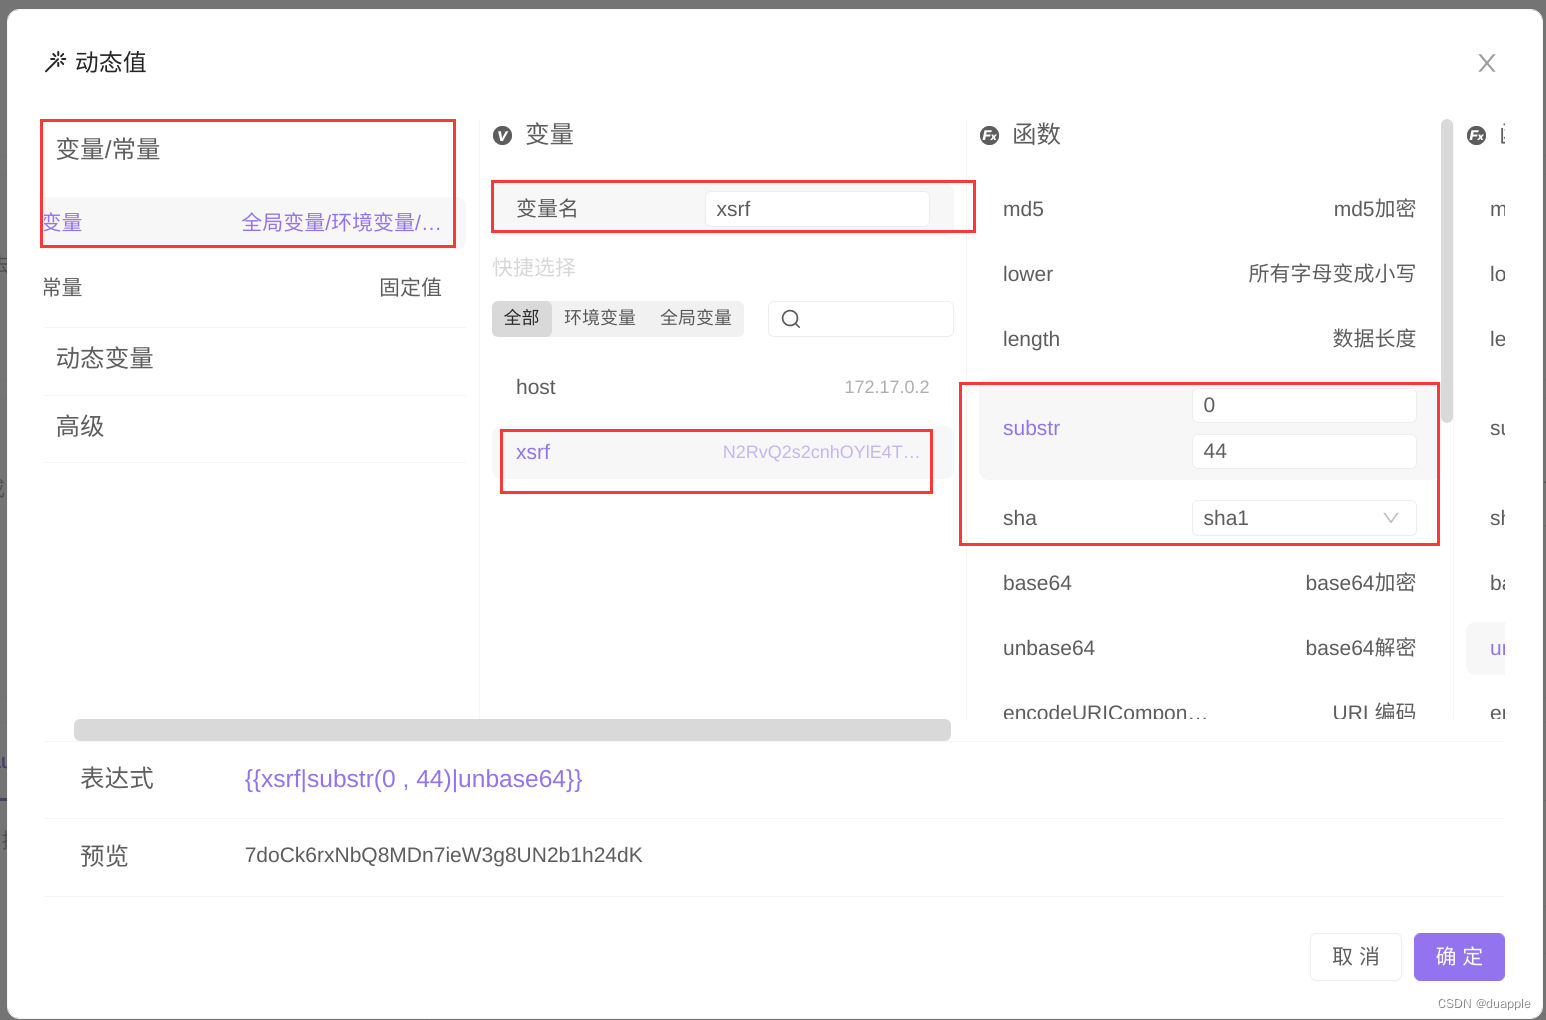Click the Fx icon next to 函数 heading
Viewport: 1546px width, 1020px height.
pyautogui.click(x=990, y=135)
